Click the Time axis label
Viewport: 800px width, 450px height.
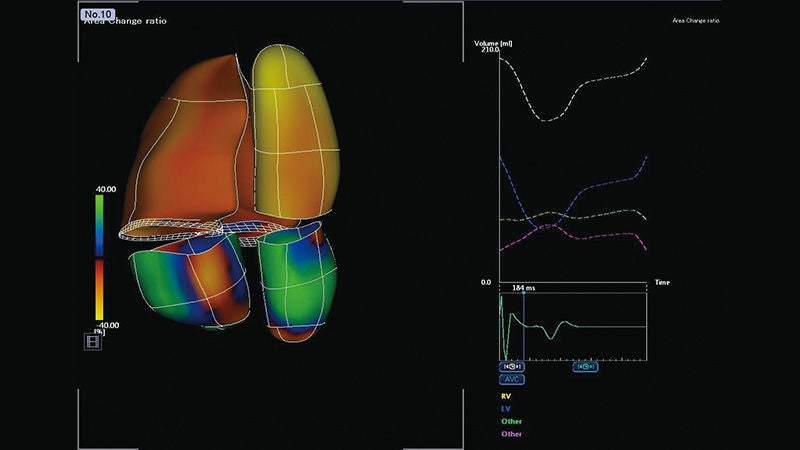(x=662, y=282)
